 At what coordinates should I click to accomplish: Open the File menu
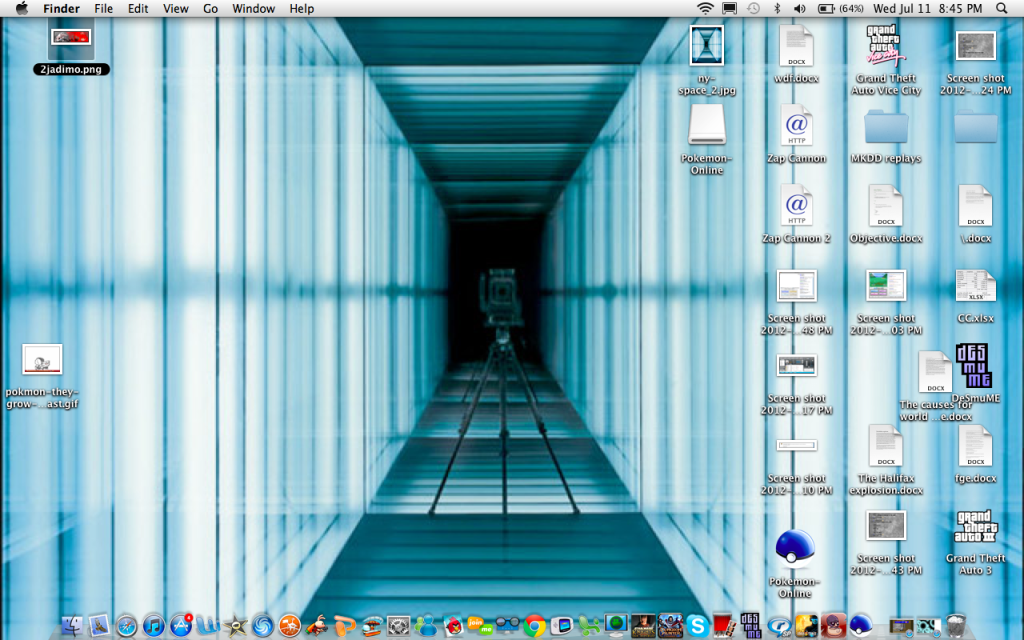coord(103,9)
